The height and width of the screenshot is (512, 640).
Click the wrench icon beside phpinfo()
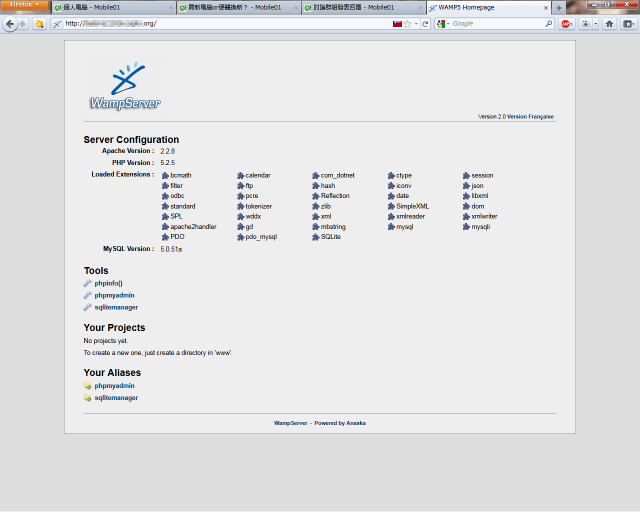coord(87,283)
